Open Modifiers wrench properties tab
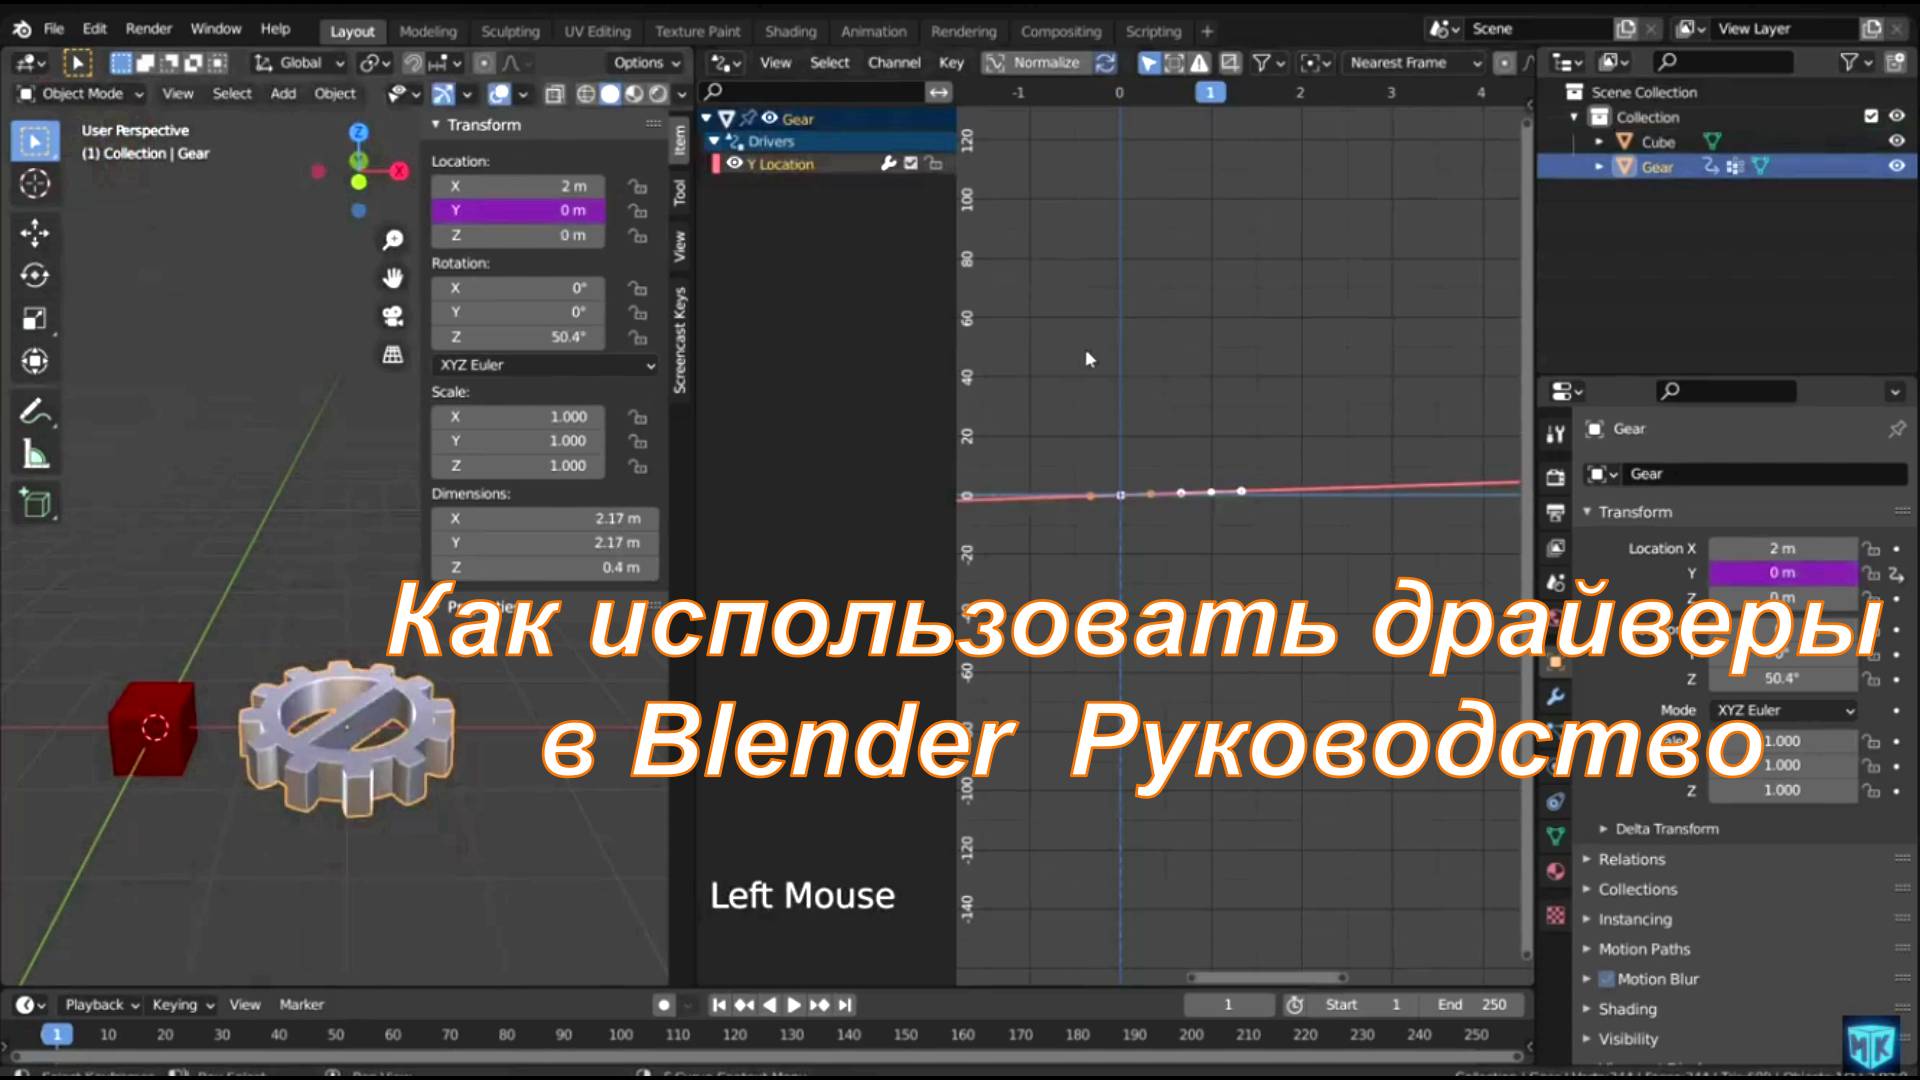The width and height of the screenshot is (1920, 1080). [1555, 696]
